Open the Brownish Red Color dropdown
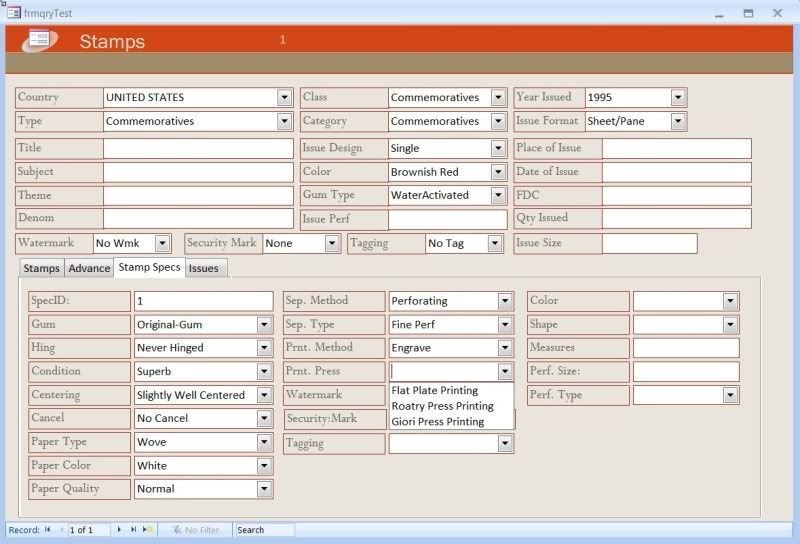Screen dimensions: 800x544 click(498, 171)
